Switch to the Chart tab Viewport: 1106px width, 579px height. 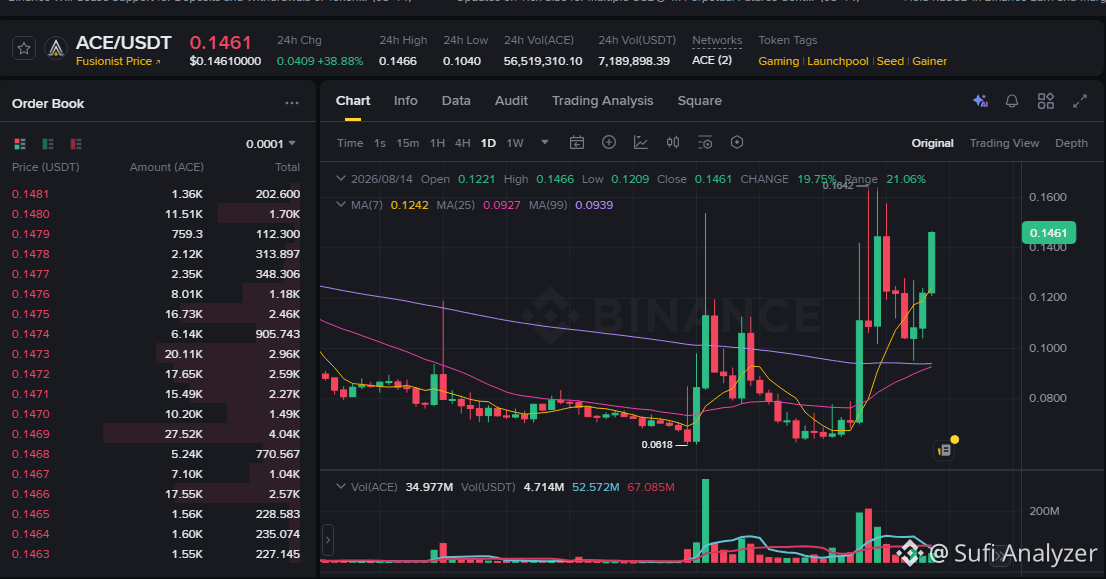click(353, 101)
